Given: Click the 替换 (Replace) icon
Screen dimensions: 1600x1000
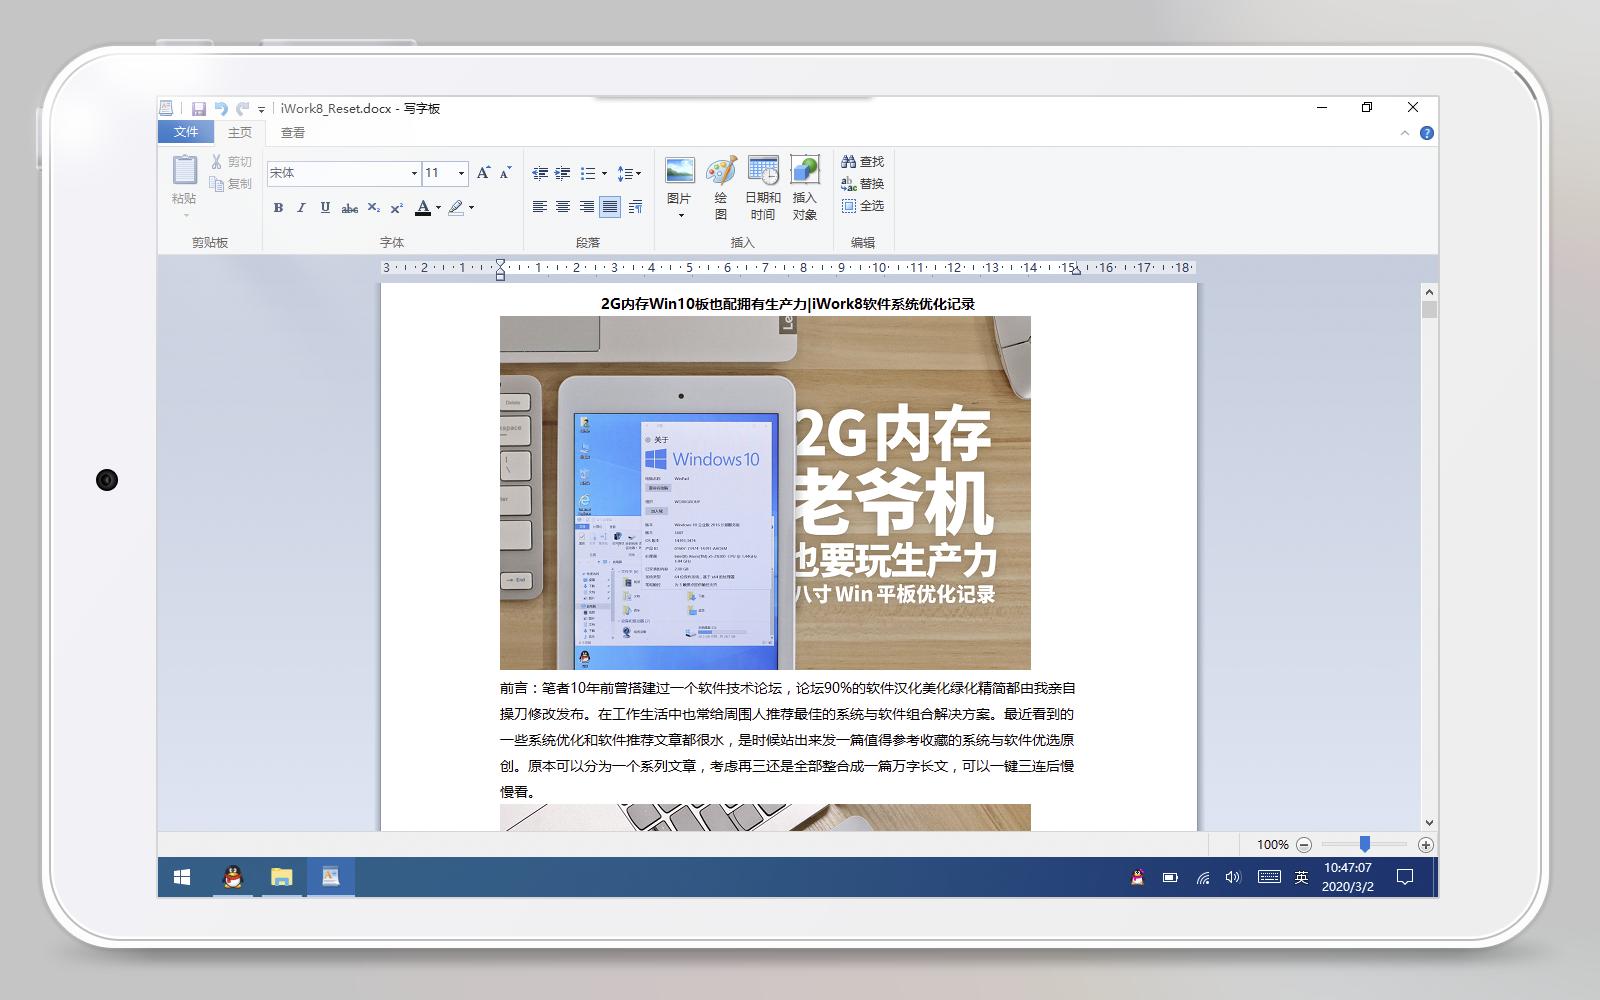Looking at the screenshot, I should tap(864, 182).
